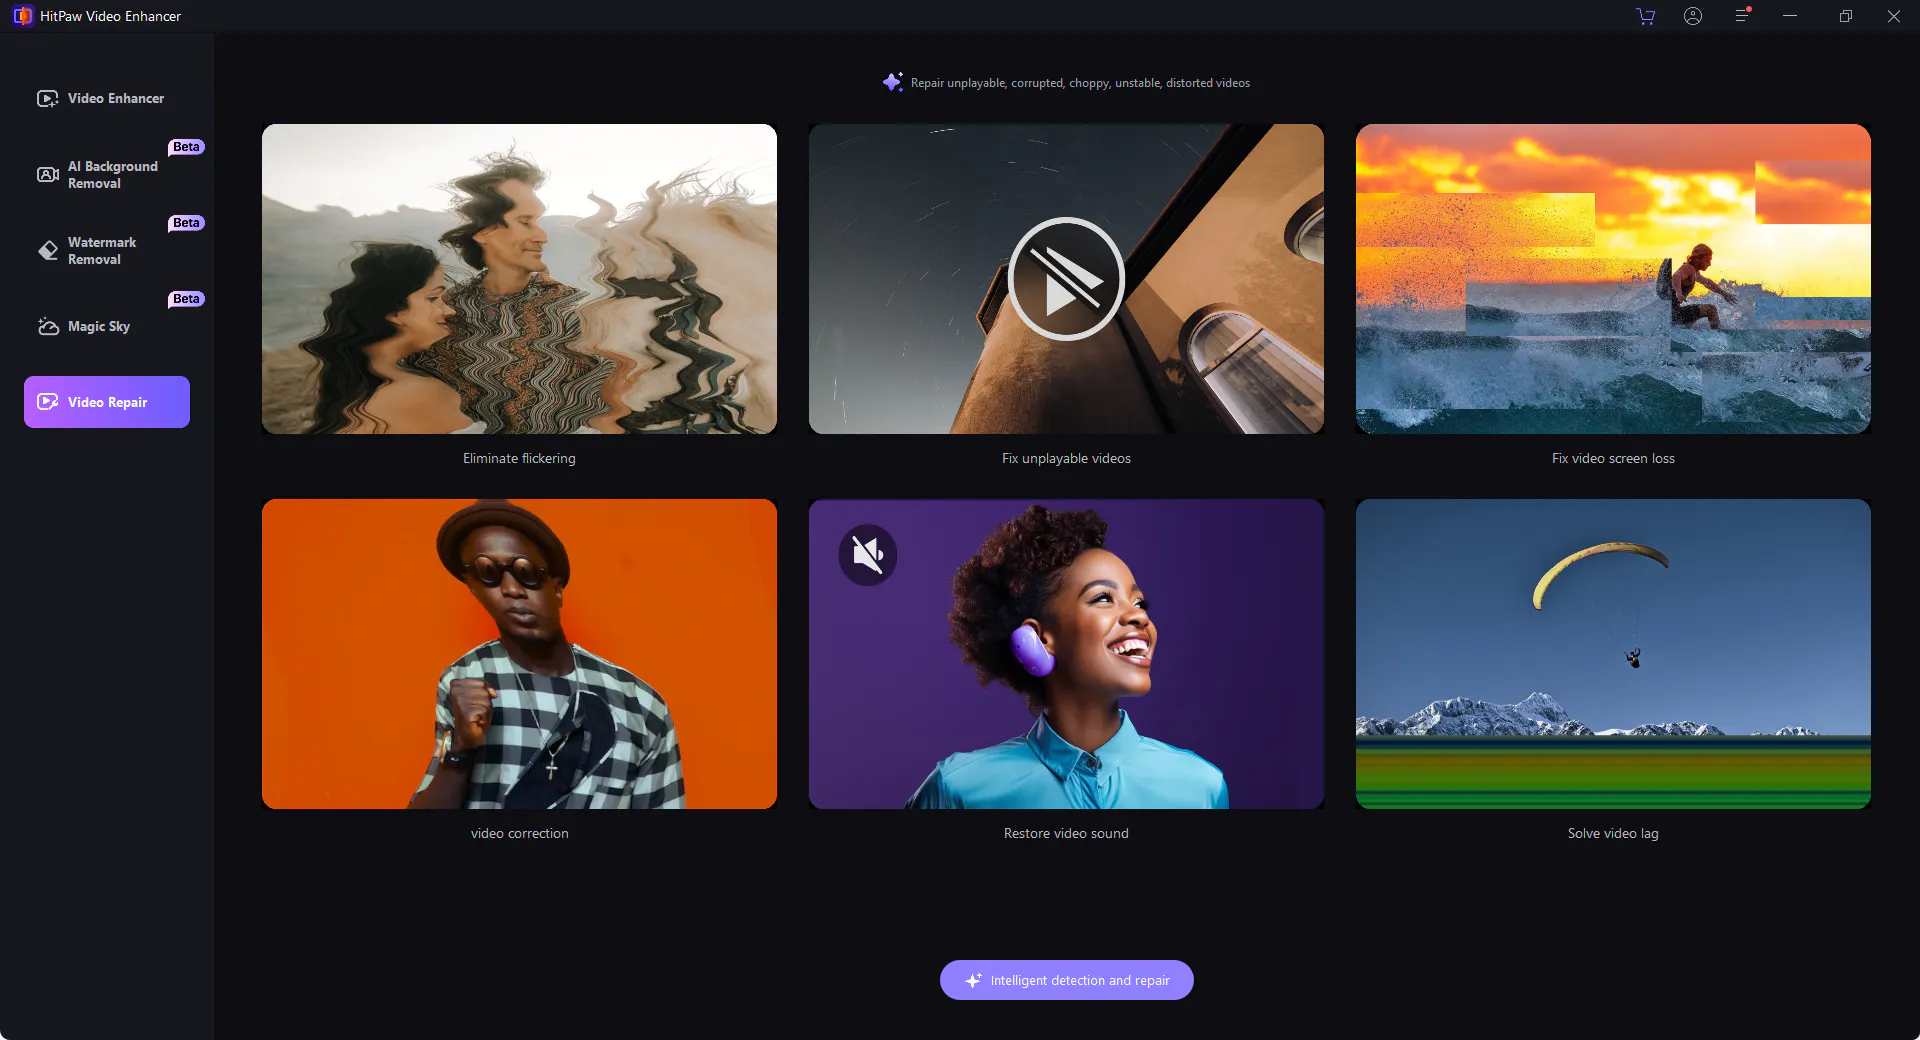Click the Restore video sound label
The height and width of the screenshot is (1040, 1920).
pos(1066,833)
